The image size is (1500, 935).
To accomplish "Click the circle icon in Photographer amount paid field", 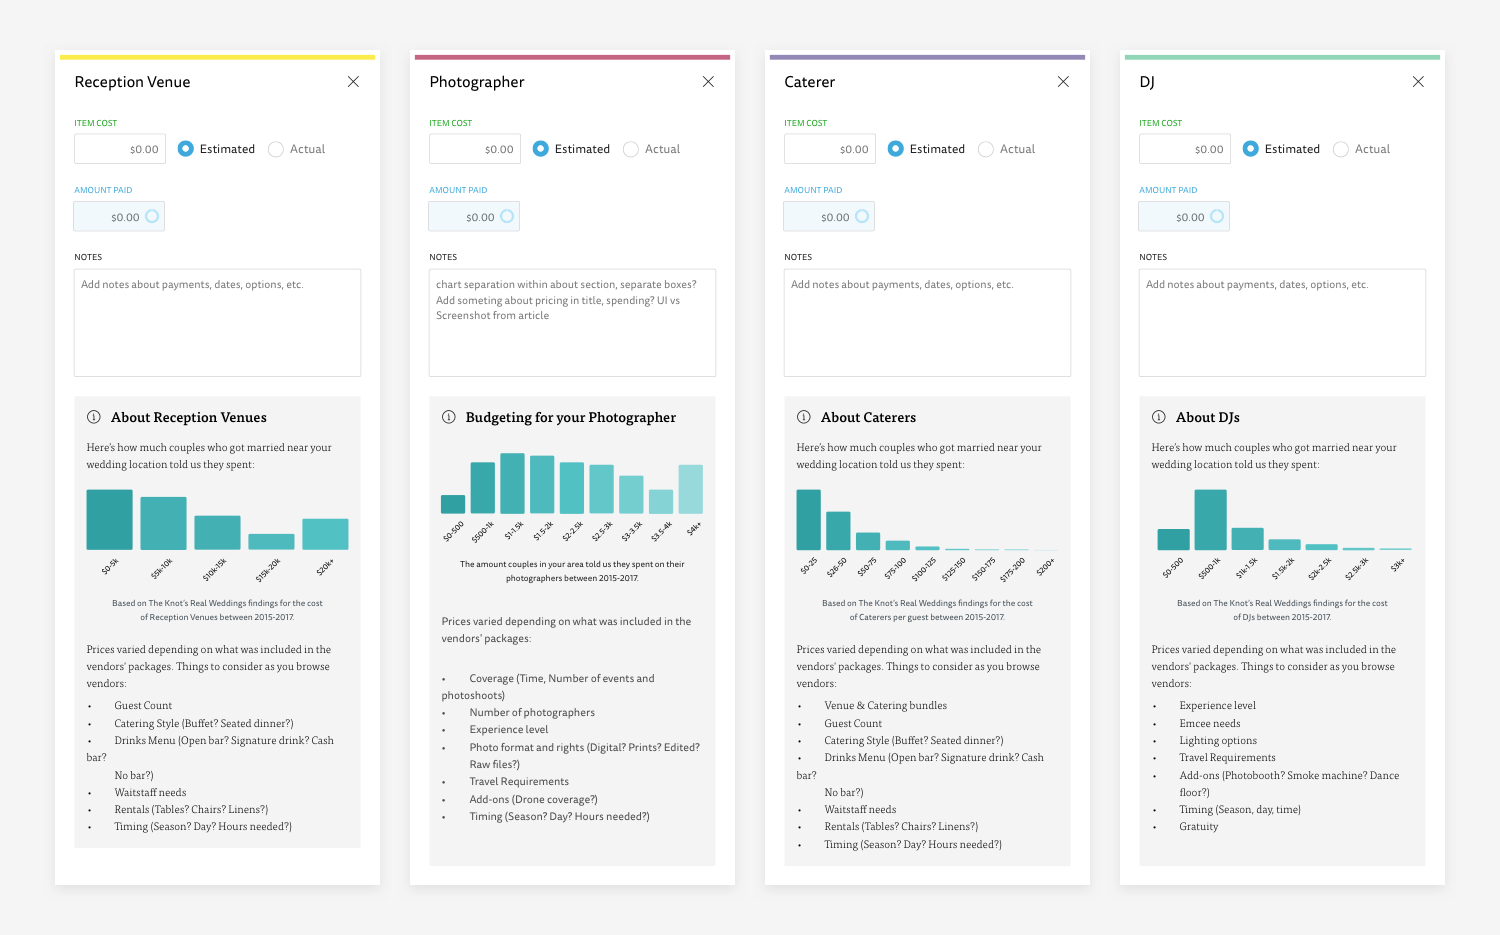I will coord(507,216).
